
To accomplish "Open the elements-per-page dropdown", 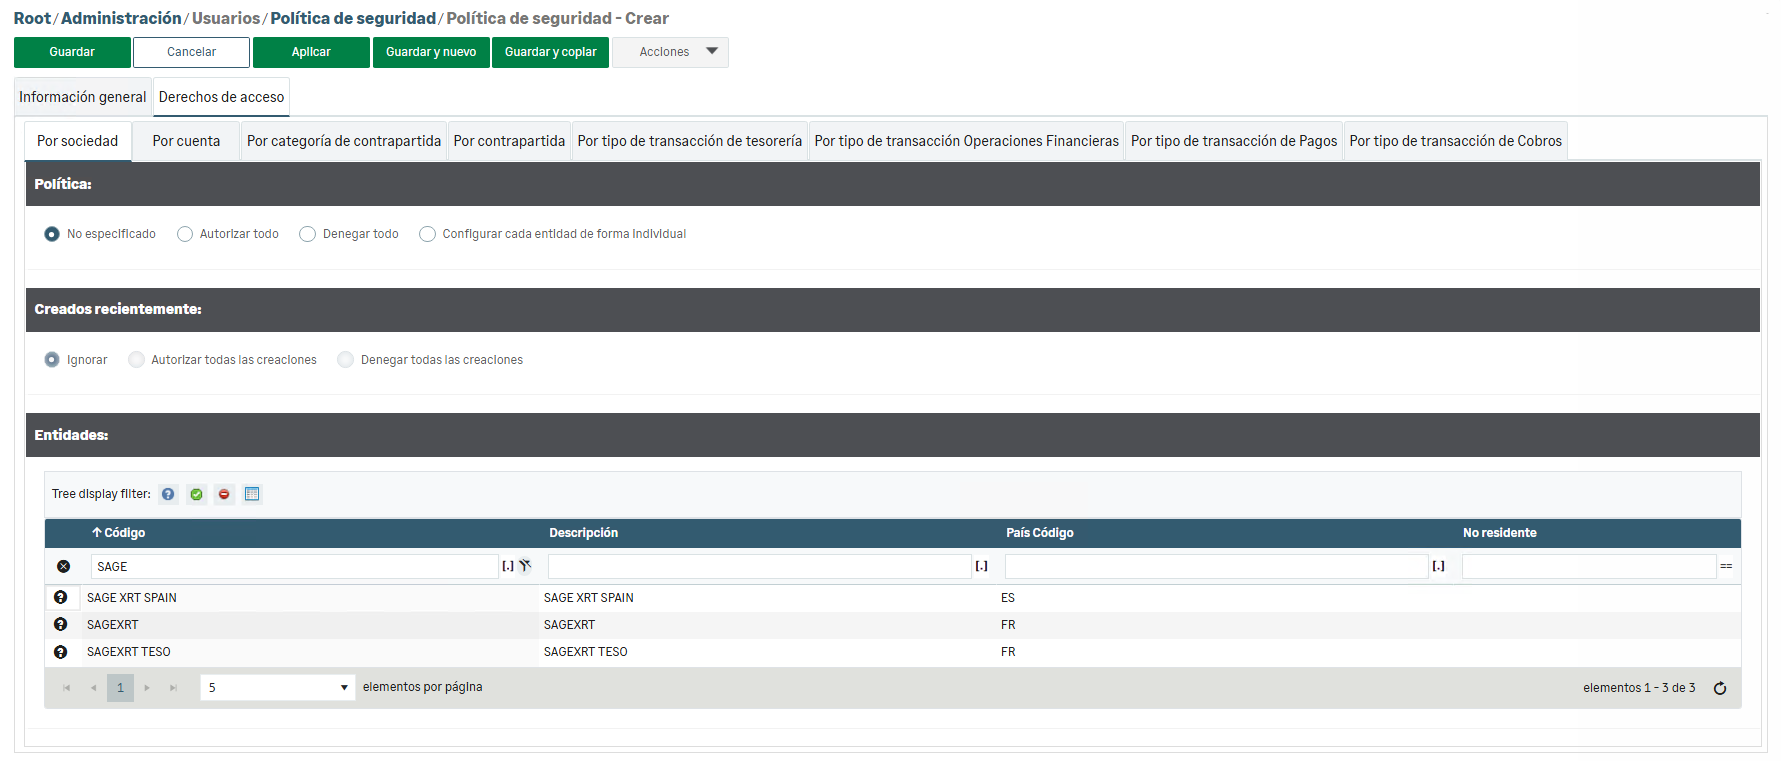I will click(278, 688).
